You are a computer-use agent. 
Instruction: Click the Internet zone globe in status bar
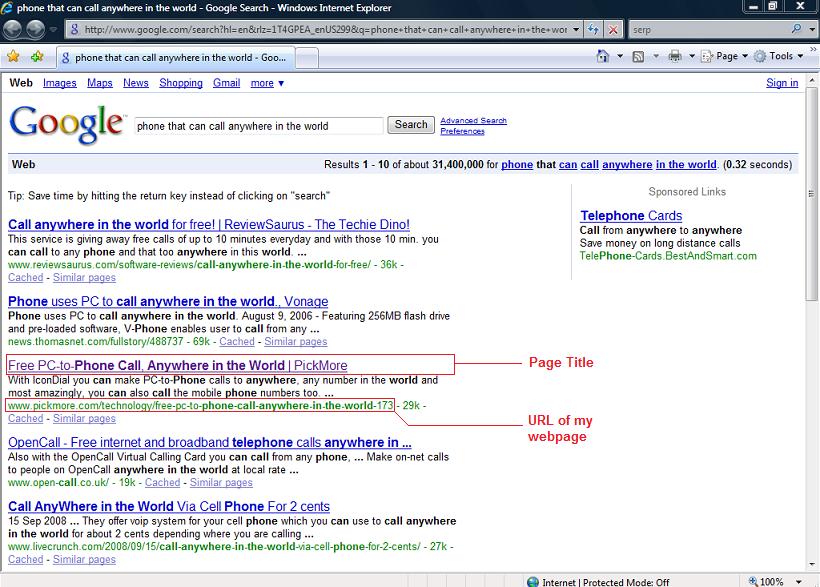533,582
